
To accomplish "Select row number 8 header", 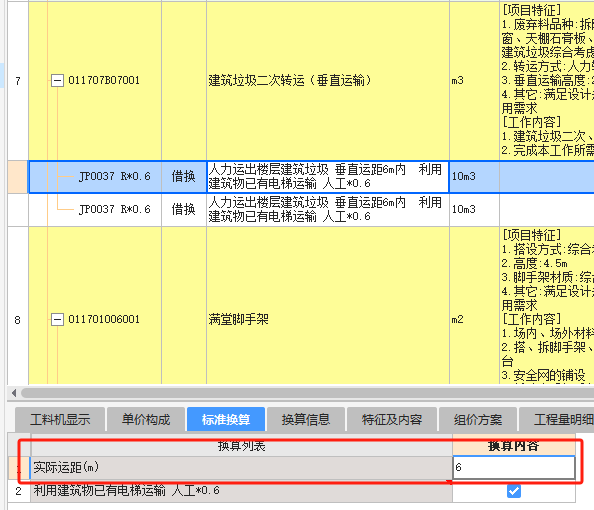I will coord(18,305).
